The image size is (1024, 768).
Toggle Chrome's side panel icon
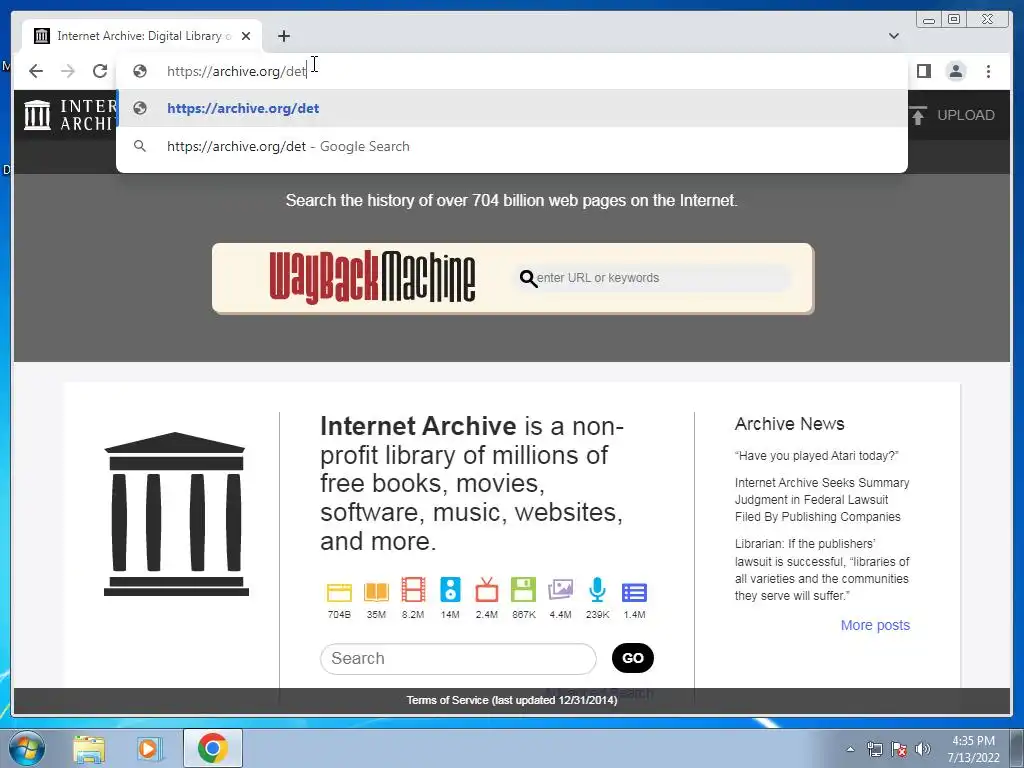pos(923,71)
